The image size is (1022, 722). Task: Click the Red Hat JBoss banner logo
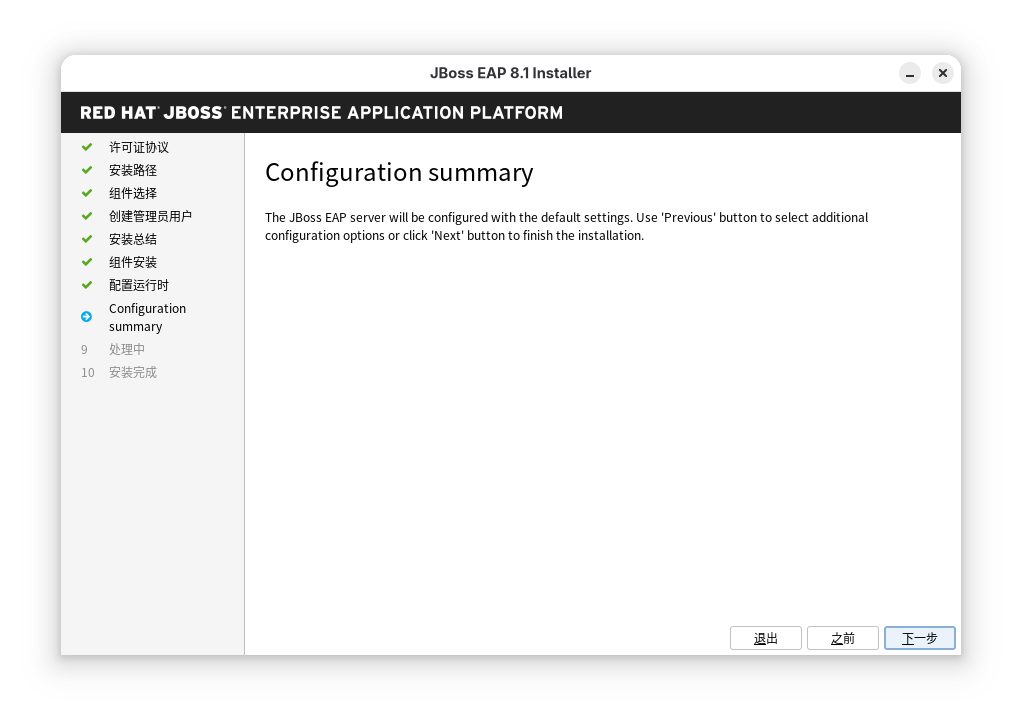pyautogui.click(x=321, y=113)
